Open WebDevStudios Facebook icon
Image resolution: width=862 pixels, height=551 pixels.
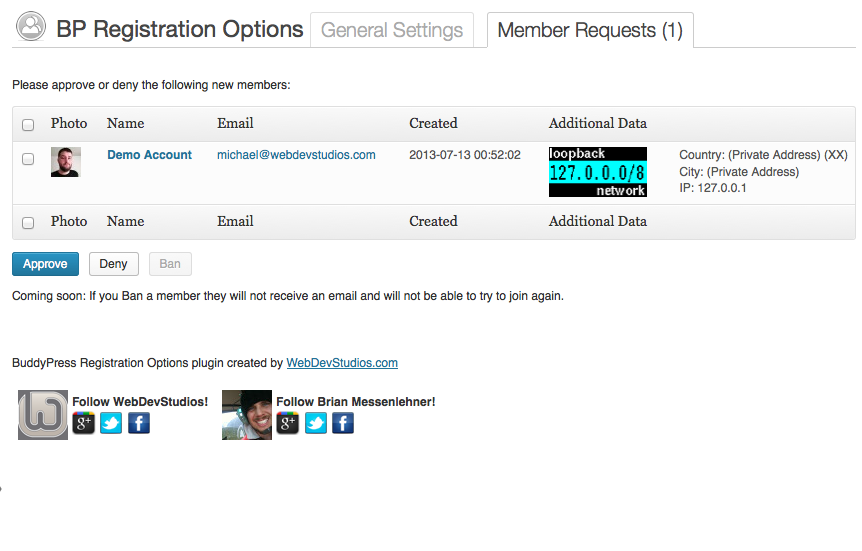point(139,423)
